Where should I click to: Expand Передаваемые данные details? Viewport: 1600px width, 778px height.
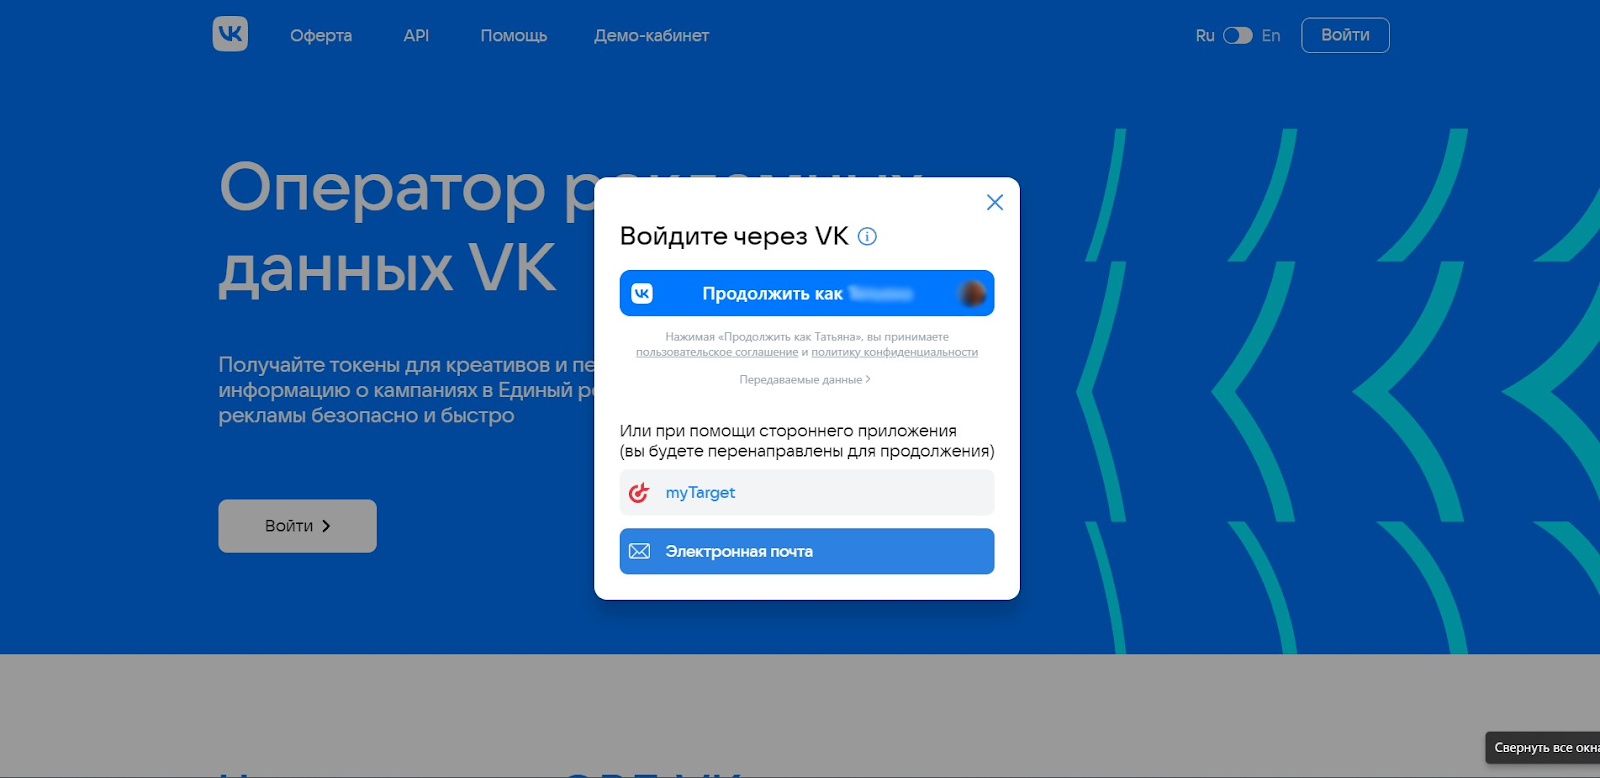(805, 380)
